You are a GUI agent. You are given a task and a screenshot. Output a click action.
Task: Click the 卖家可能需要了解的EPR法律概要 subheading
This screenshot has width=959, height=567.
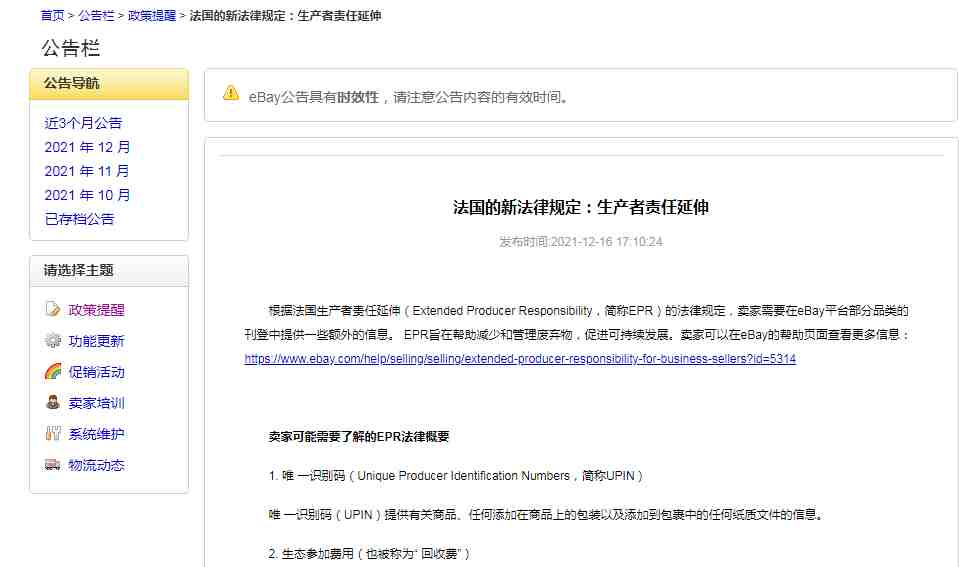358,437
